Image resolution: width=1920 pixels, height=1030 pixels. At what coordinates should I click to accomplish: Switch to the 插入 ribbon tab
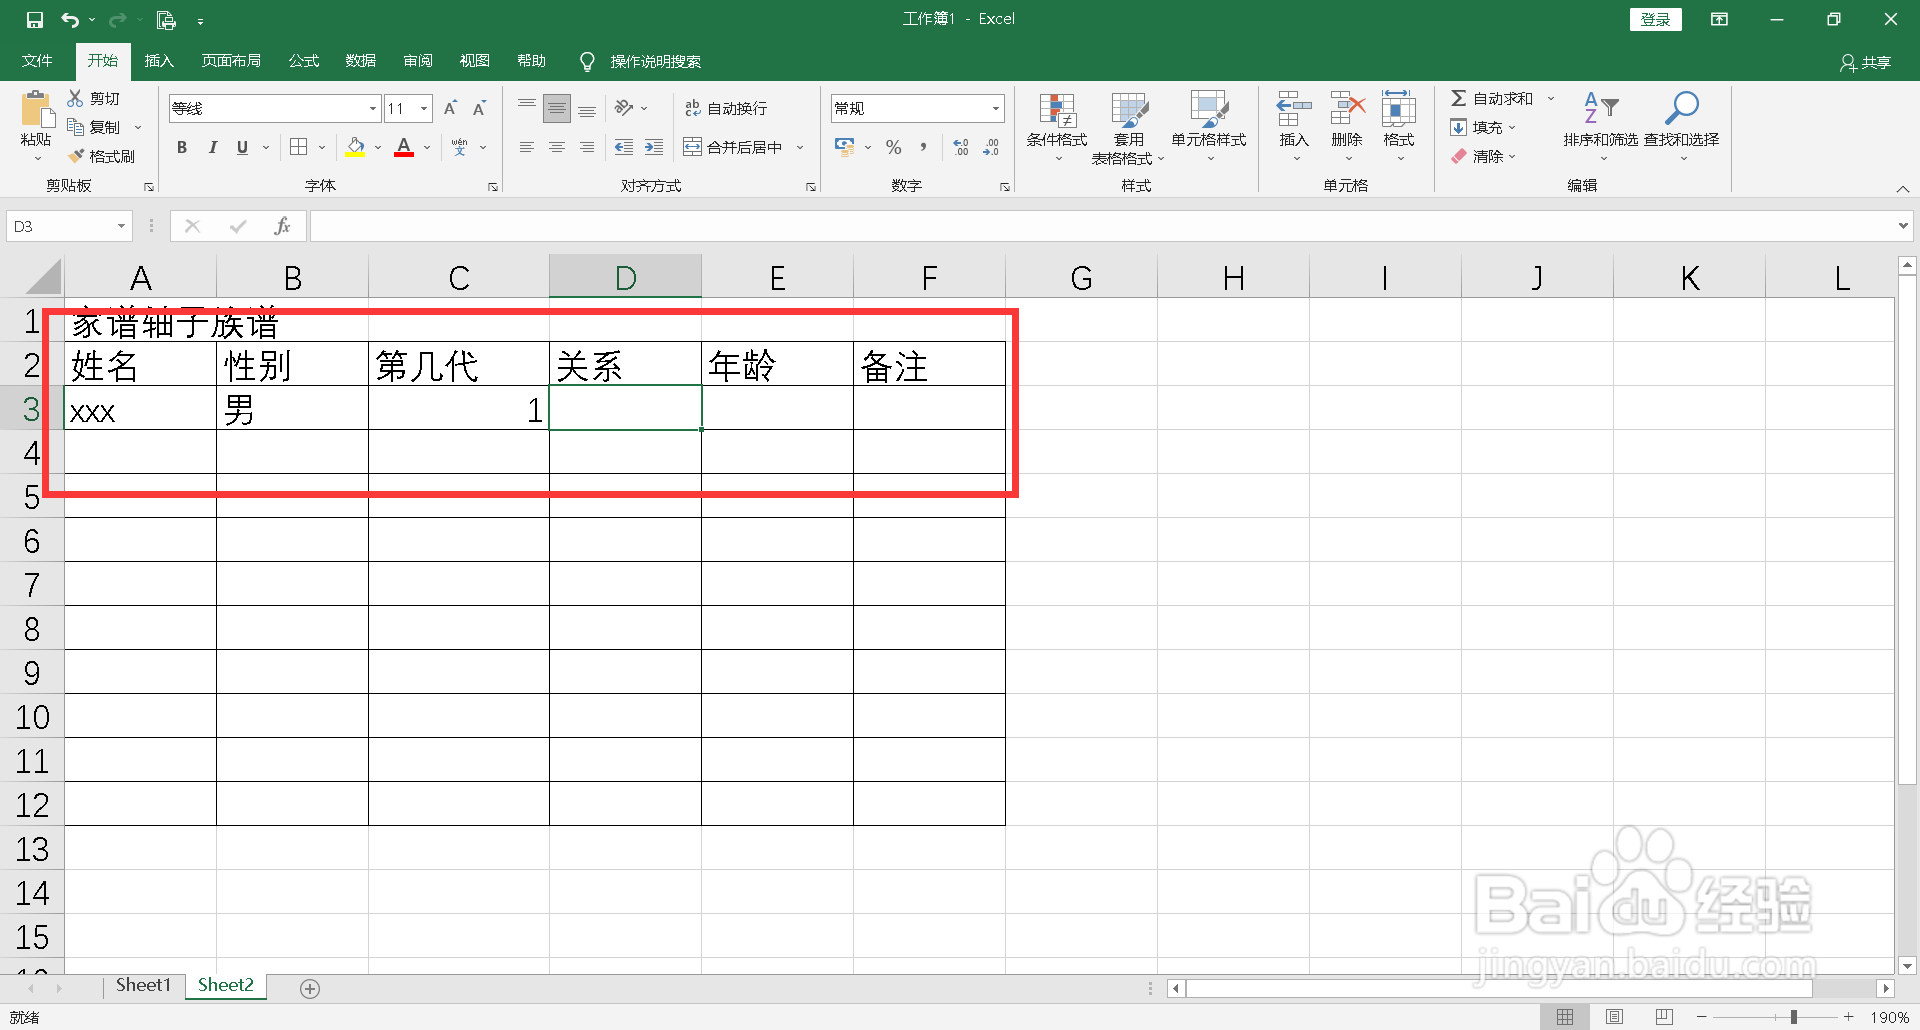coord(158,60)
